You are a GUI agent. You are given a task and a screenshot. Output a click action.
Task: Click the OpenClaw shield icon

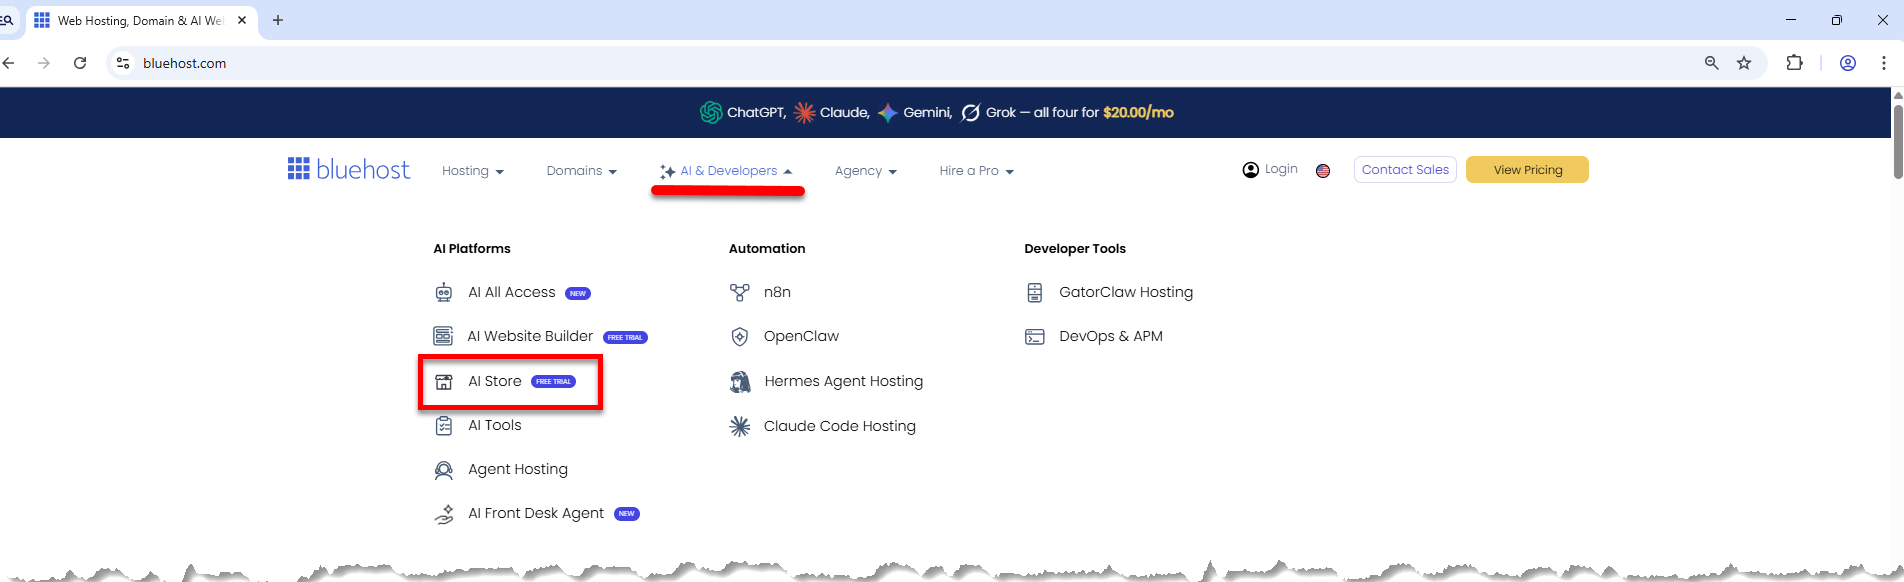point(740,336)
